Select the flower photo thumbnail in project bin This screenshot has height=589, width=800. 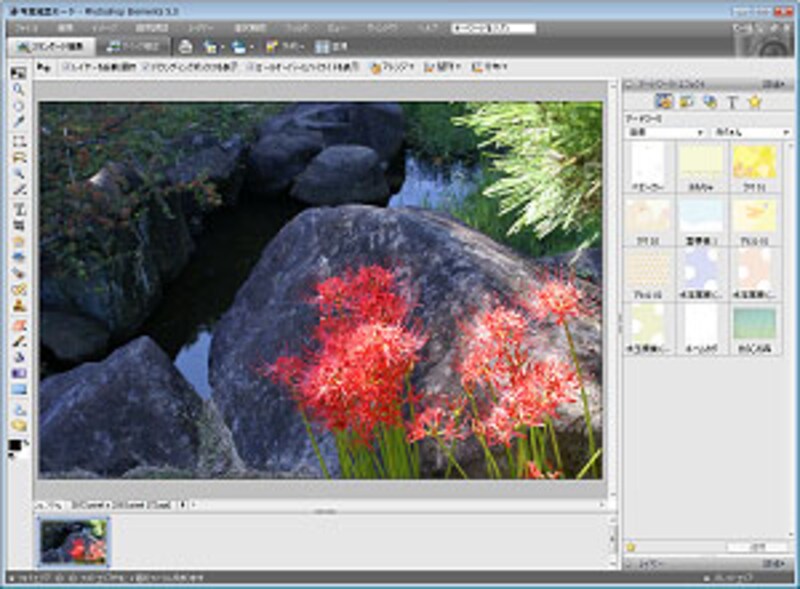[x=74, y=542]
